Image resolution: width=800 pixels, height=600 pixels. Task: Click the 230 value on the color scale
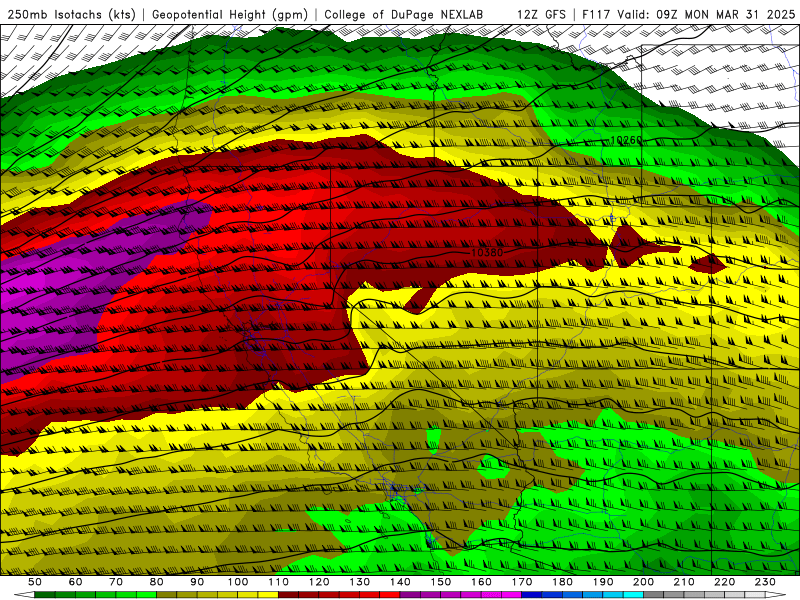tap(765, 582)
